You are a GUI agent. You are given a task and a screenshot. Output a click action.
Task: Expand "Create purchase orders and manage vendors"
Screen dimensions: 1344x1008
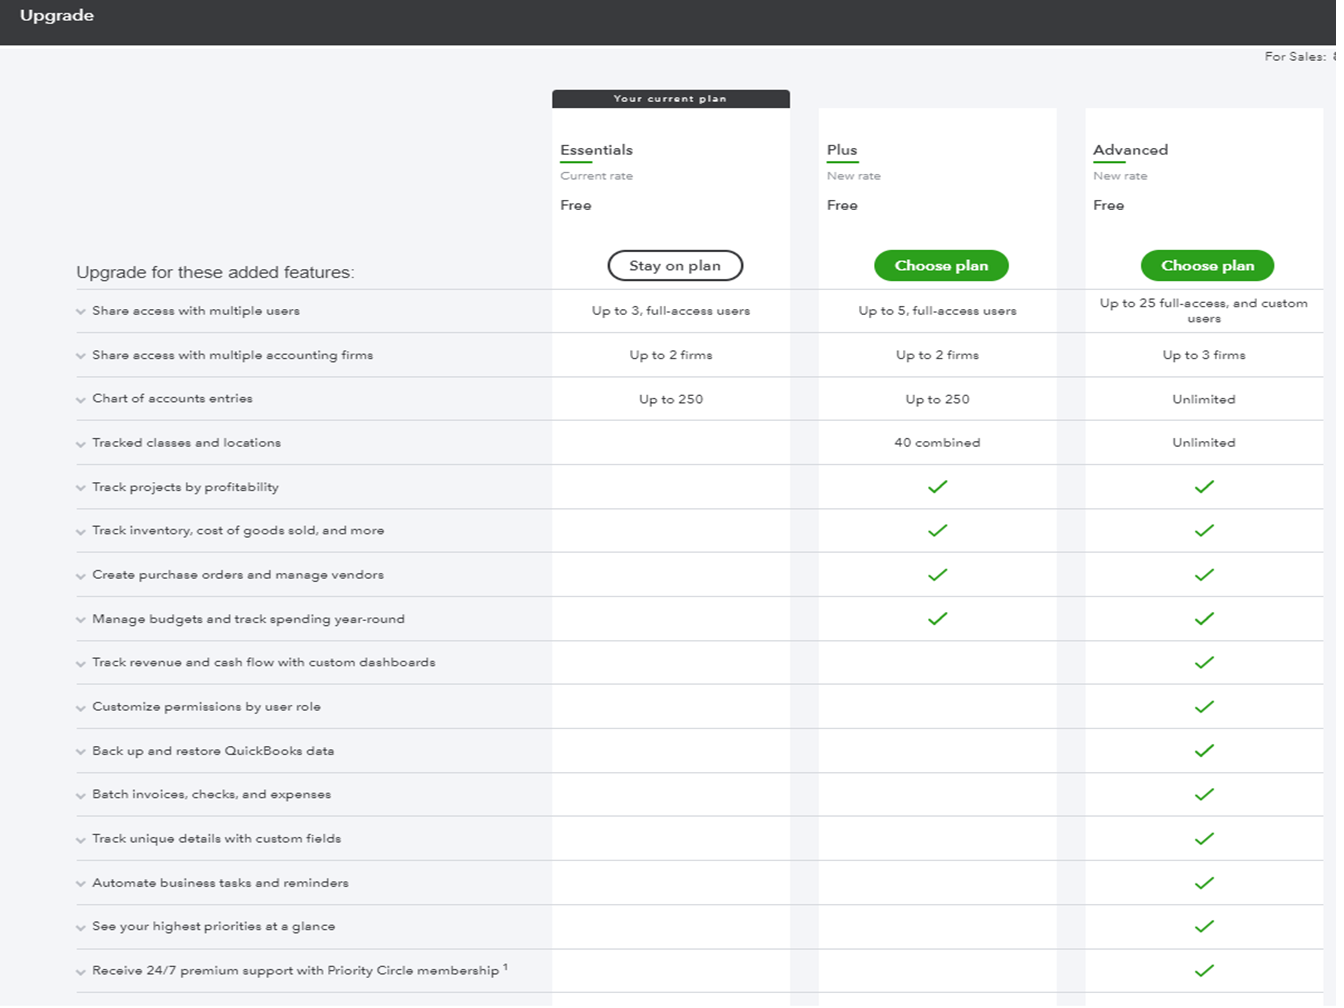[81, 574]
